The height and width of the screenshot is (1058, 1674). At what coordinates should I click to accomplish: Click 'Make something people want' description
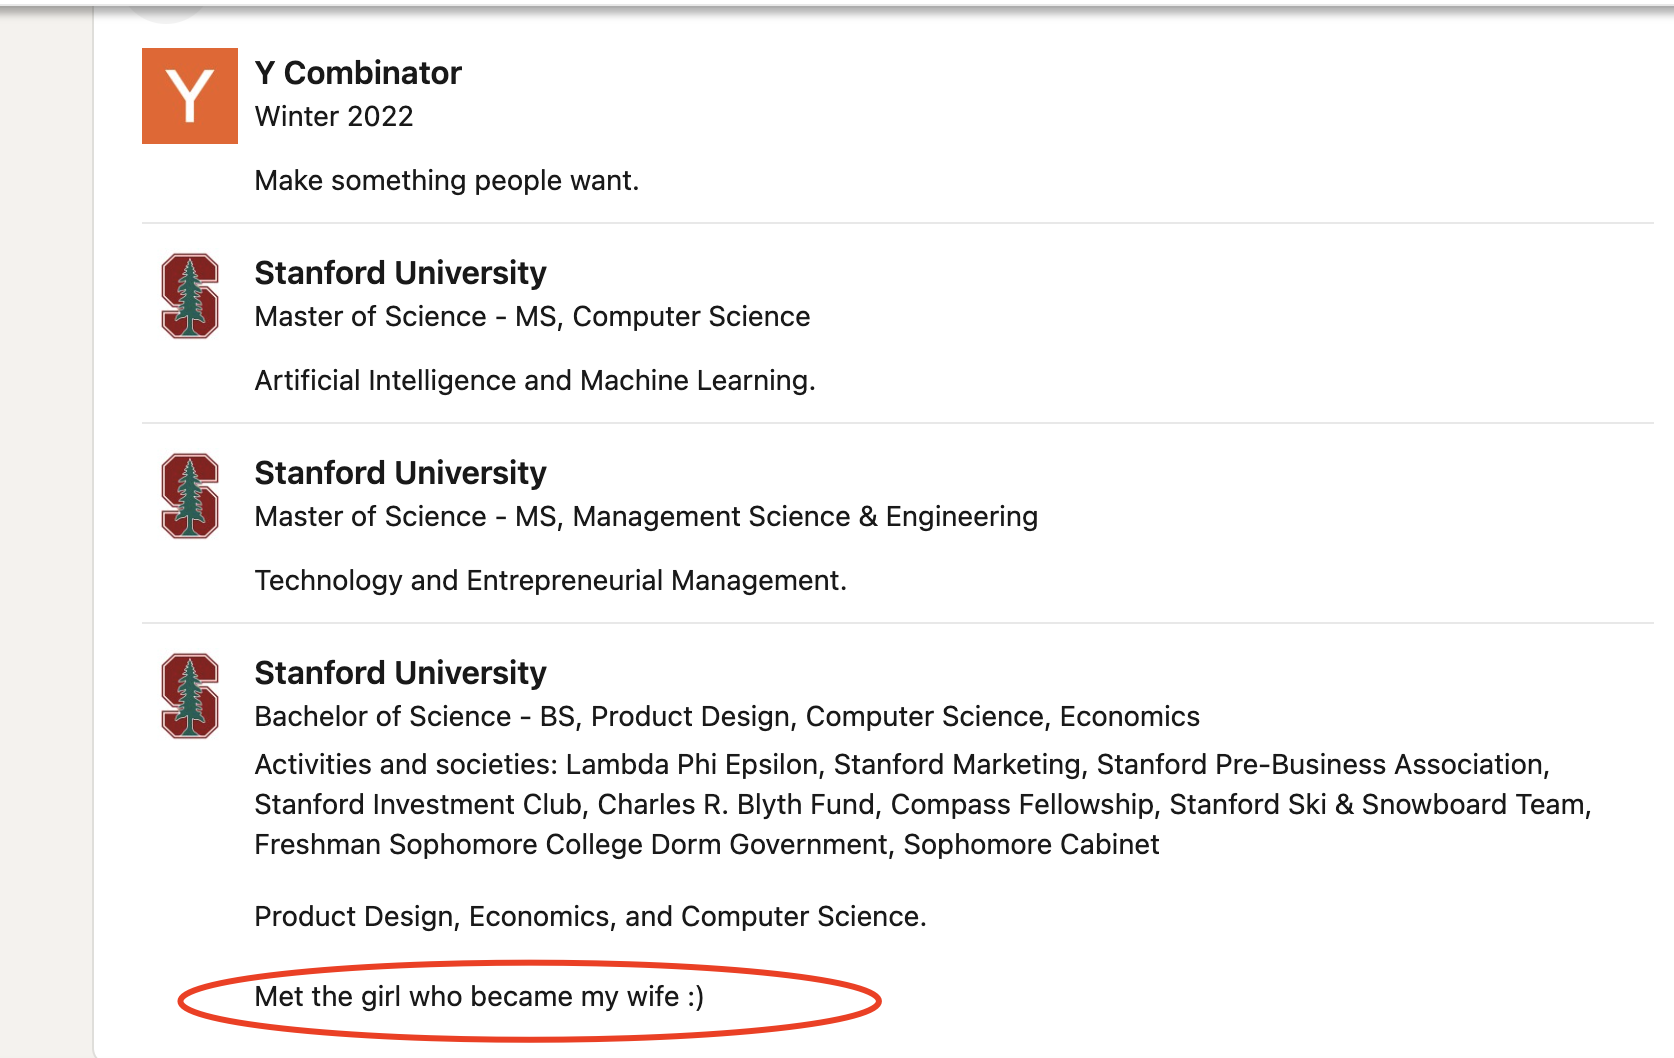click(x=446, y=181)
